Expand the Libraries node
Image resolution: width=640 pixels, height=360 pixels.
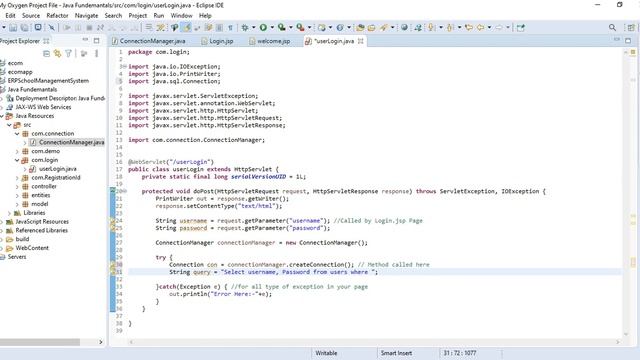[9, 213]
